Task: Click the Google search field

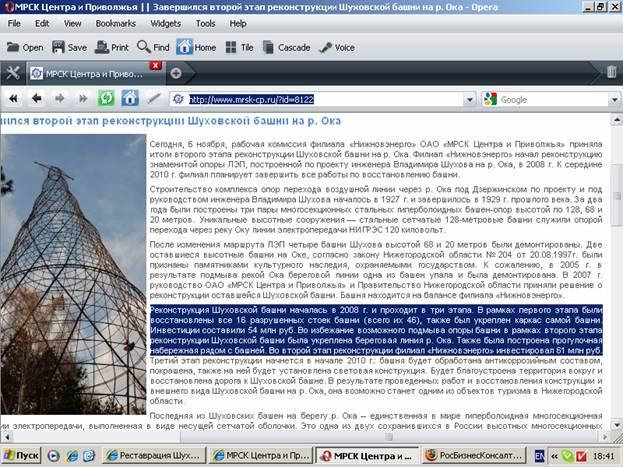Action: 553,100
